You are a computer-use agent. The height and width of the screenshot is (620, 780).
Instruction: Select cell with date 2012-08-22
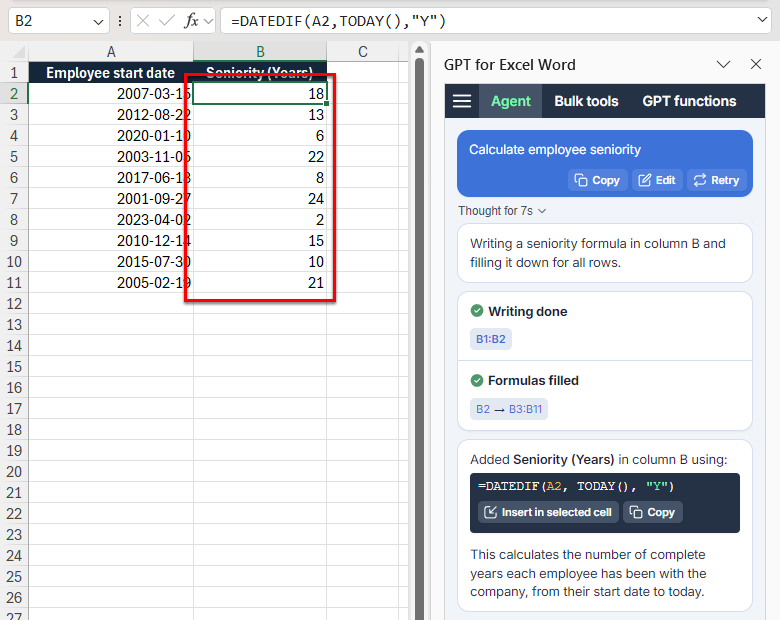110,114
